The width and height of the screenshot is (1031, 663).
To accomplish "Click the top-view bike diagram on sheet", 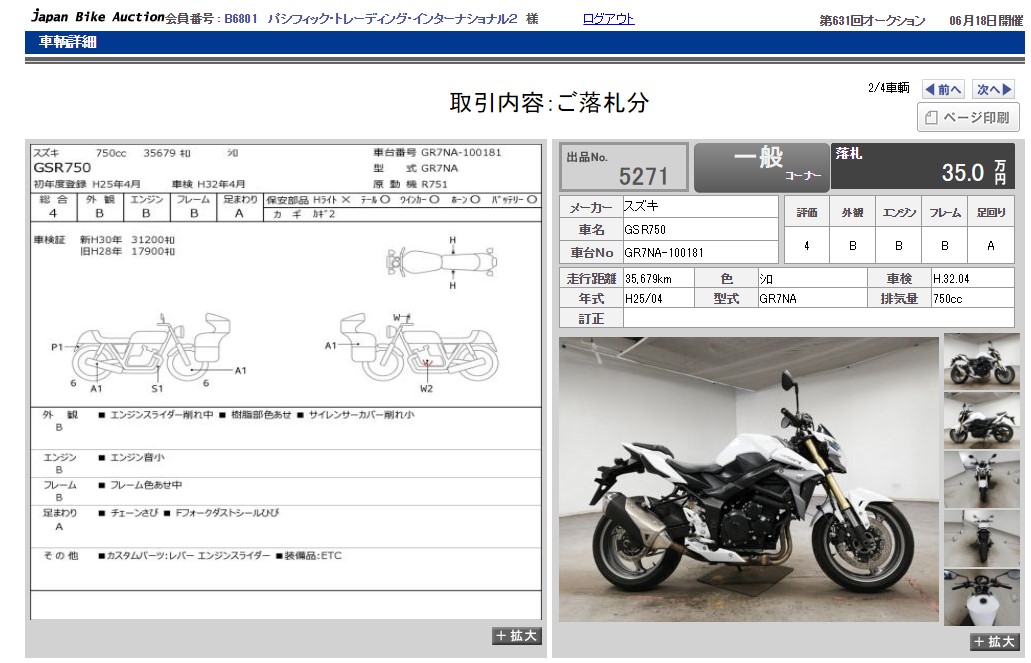I will tap(441, 262).
